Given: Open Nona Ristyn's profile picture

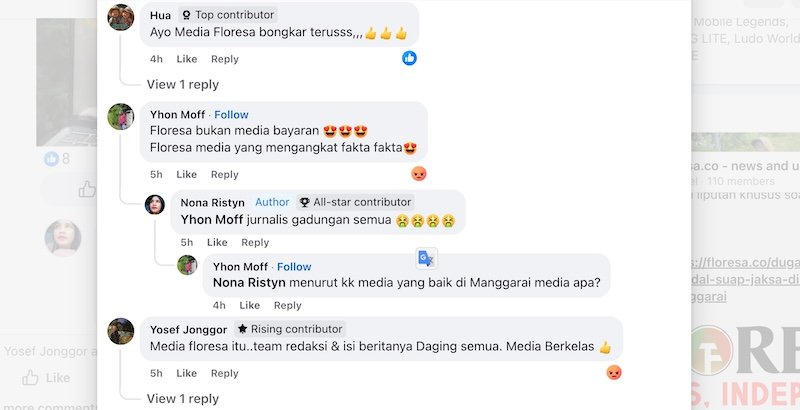Looking at the screenshot, I should 155,204.
